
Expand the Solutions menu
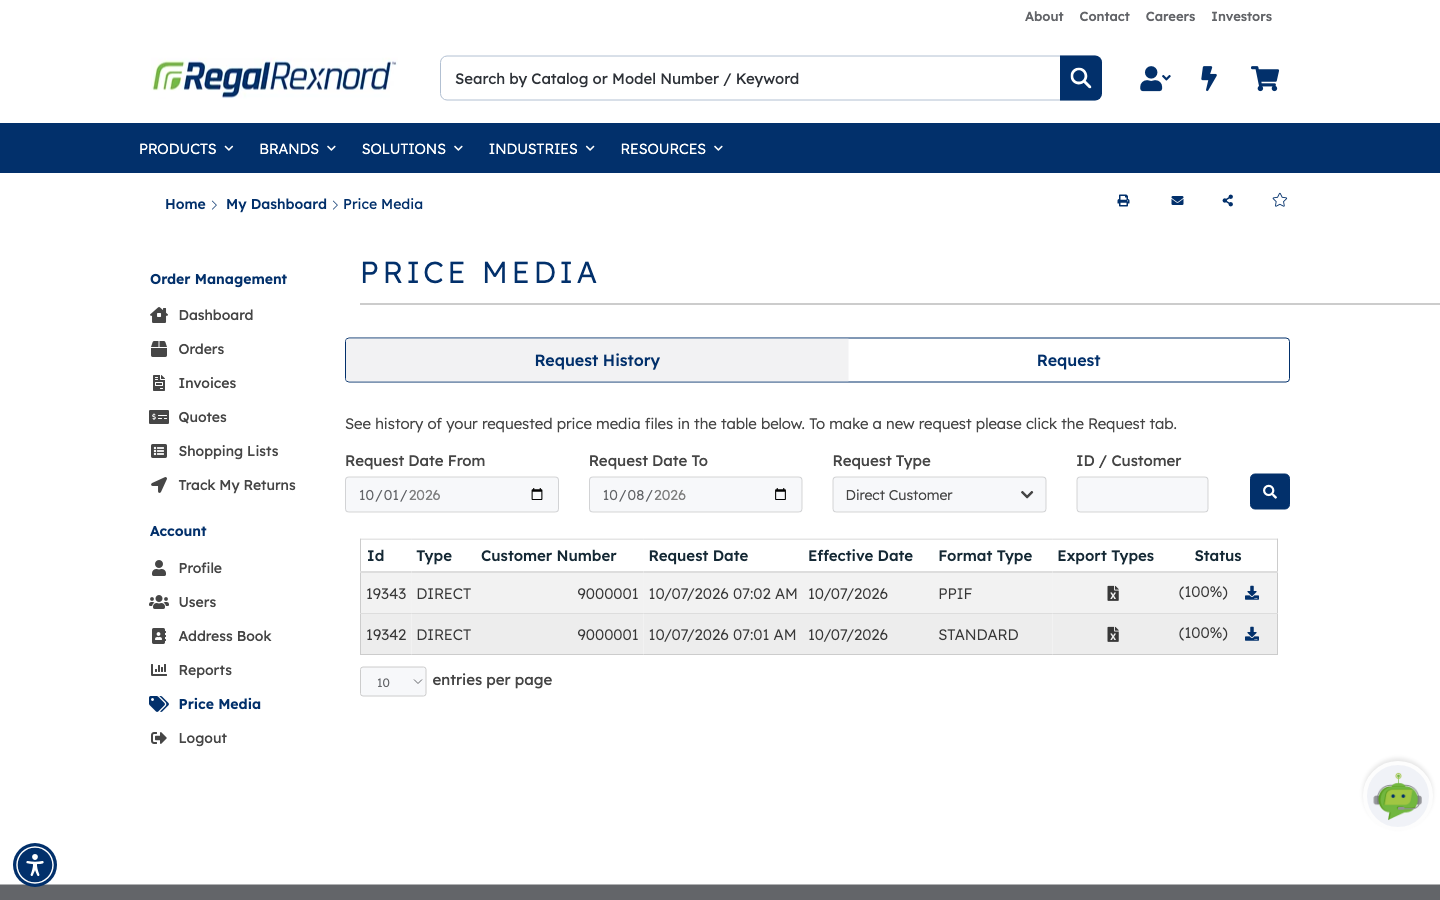tap(412, 148)
